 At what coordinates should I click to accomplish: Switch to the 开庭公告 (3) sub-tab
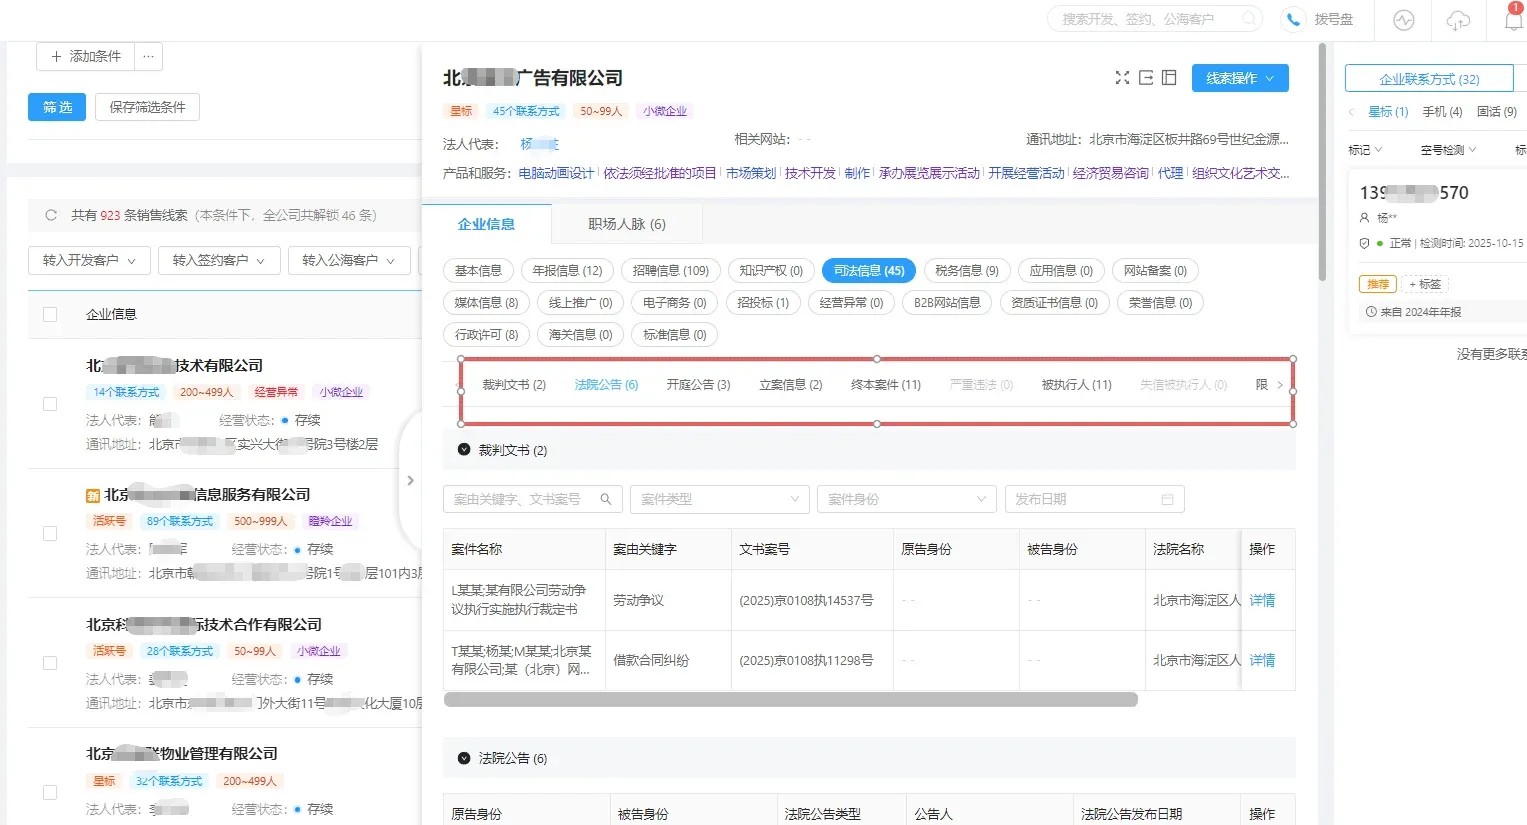tap(698, 385)
